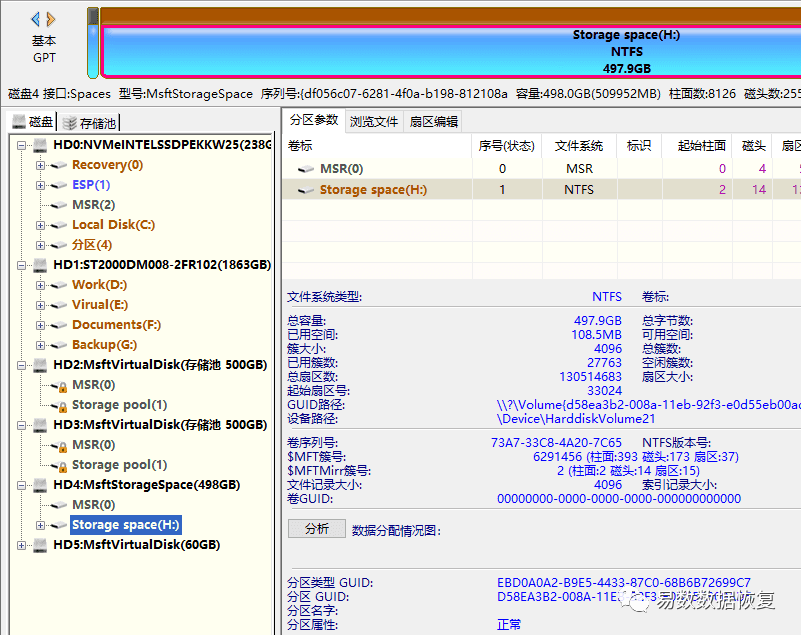Click the HD1 hard disk icon
This screenshot has width=801, height=635.
pyautogui.click(x=40, y=265)
